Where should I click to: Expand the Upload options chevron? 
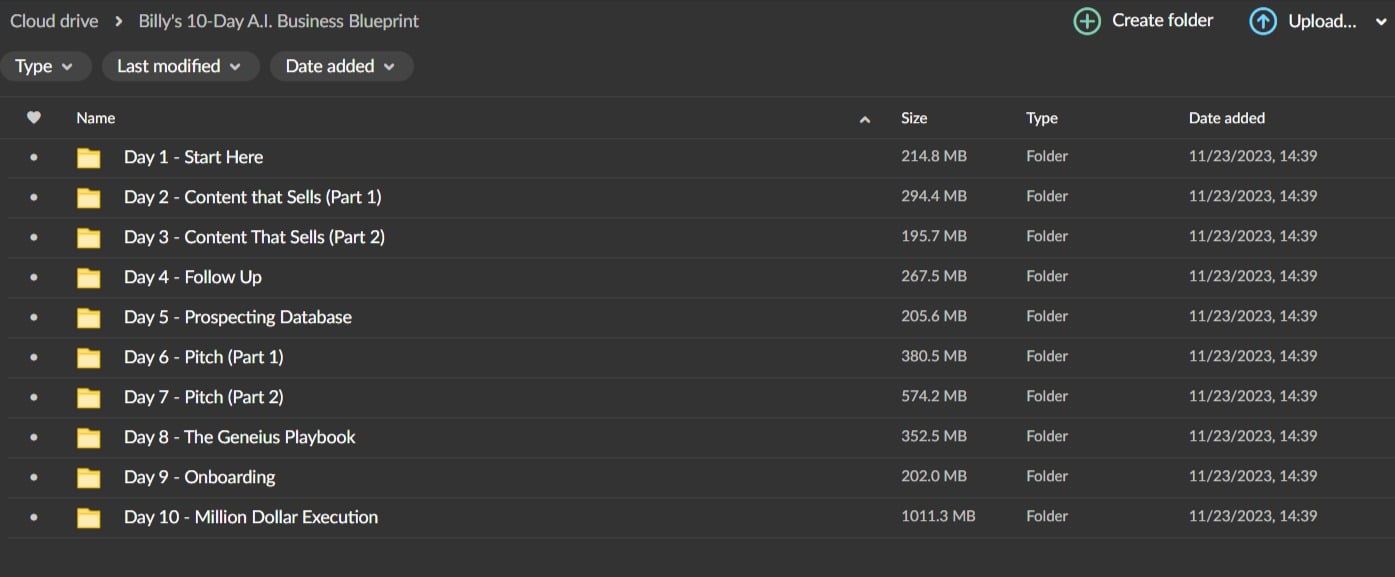coord(1377,22)
